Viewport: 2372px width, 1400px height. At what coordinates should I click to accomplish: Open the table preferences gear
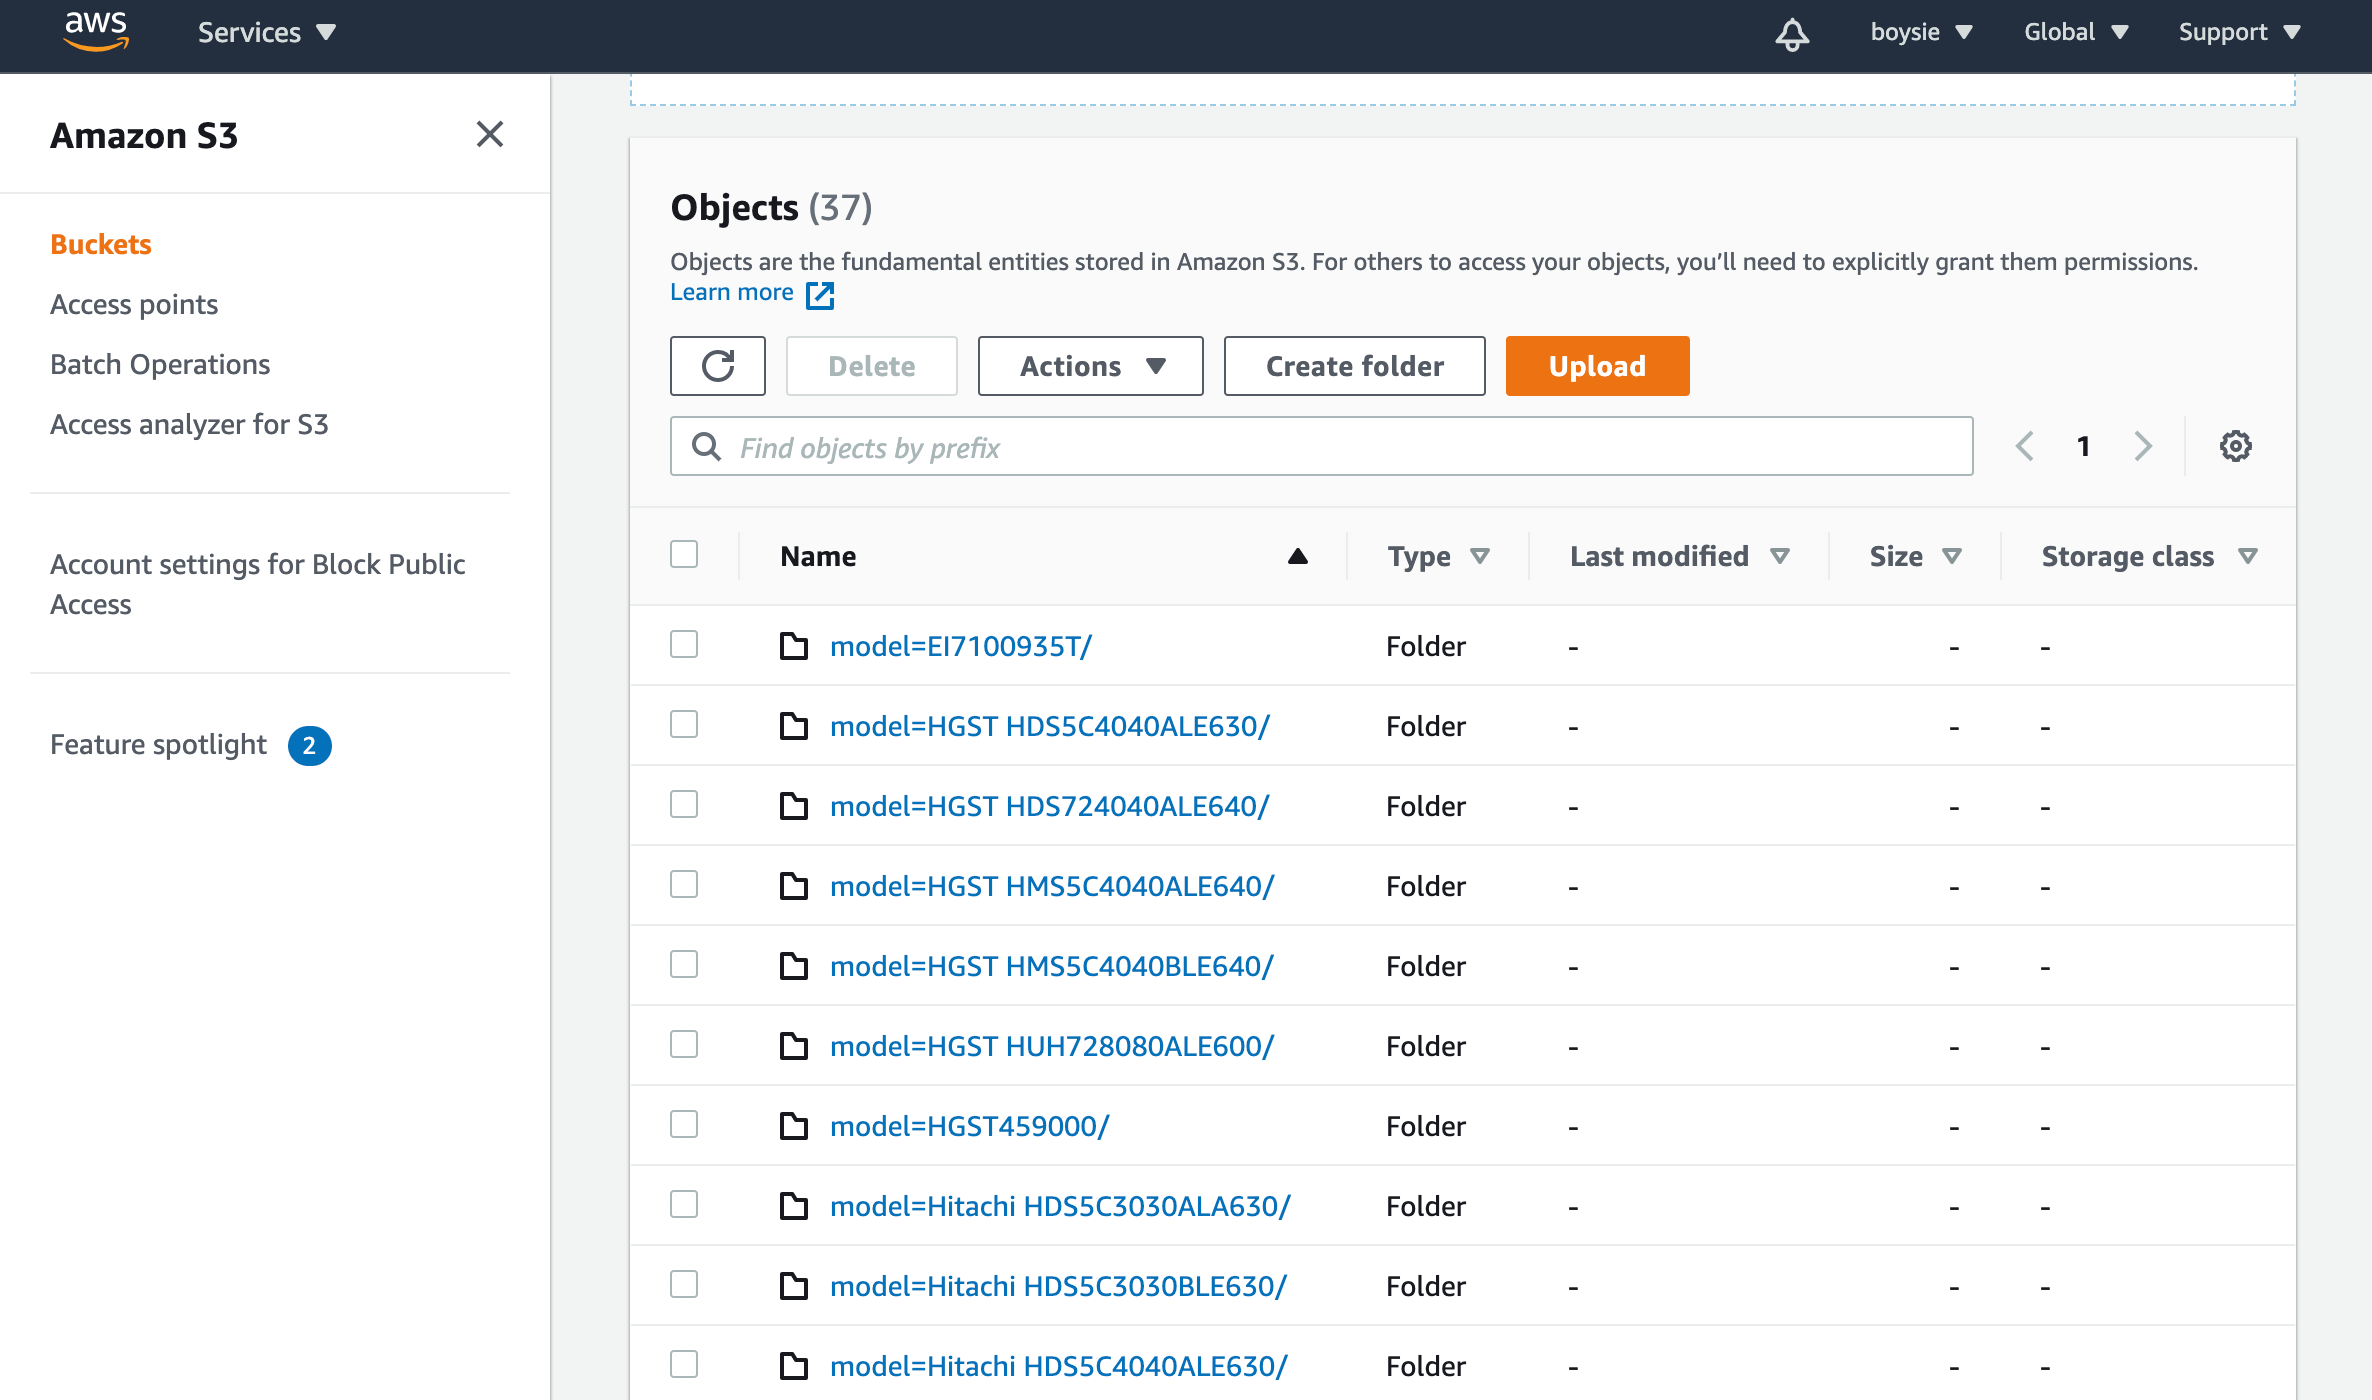tap(2236, 446)
